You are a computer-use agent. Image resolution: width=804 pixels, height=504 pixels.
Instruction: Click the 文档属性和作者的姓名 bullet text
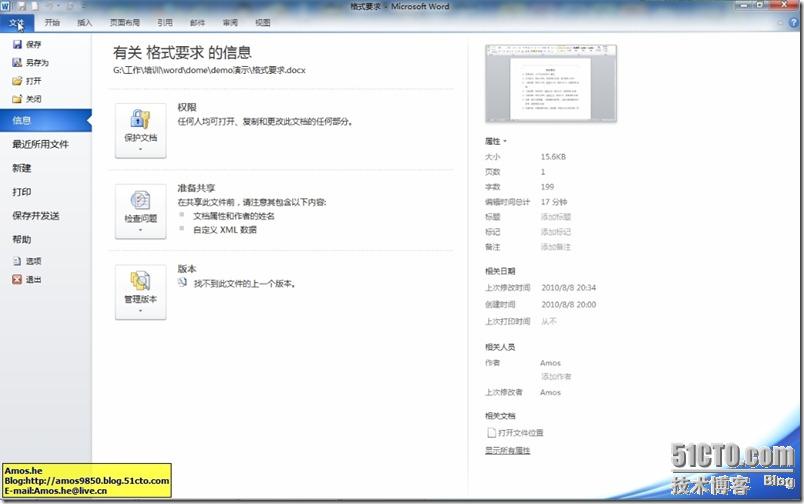(234, 216)
